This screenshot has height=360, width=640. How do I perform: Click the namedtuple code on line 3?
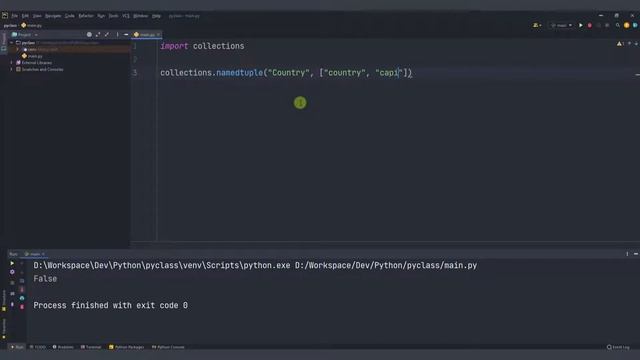pyautogui.click(x=239, y=73)
